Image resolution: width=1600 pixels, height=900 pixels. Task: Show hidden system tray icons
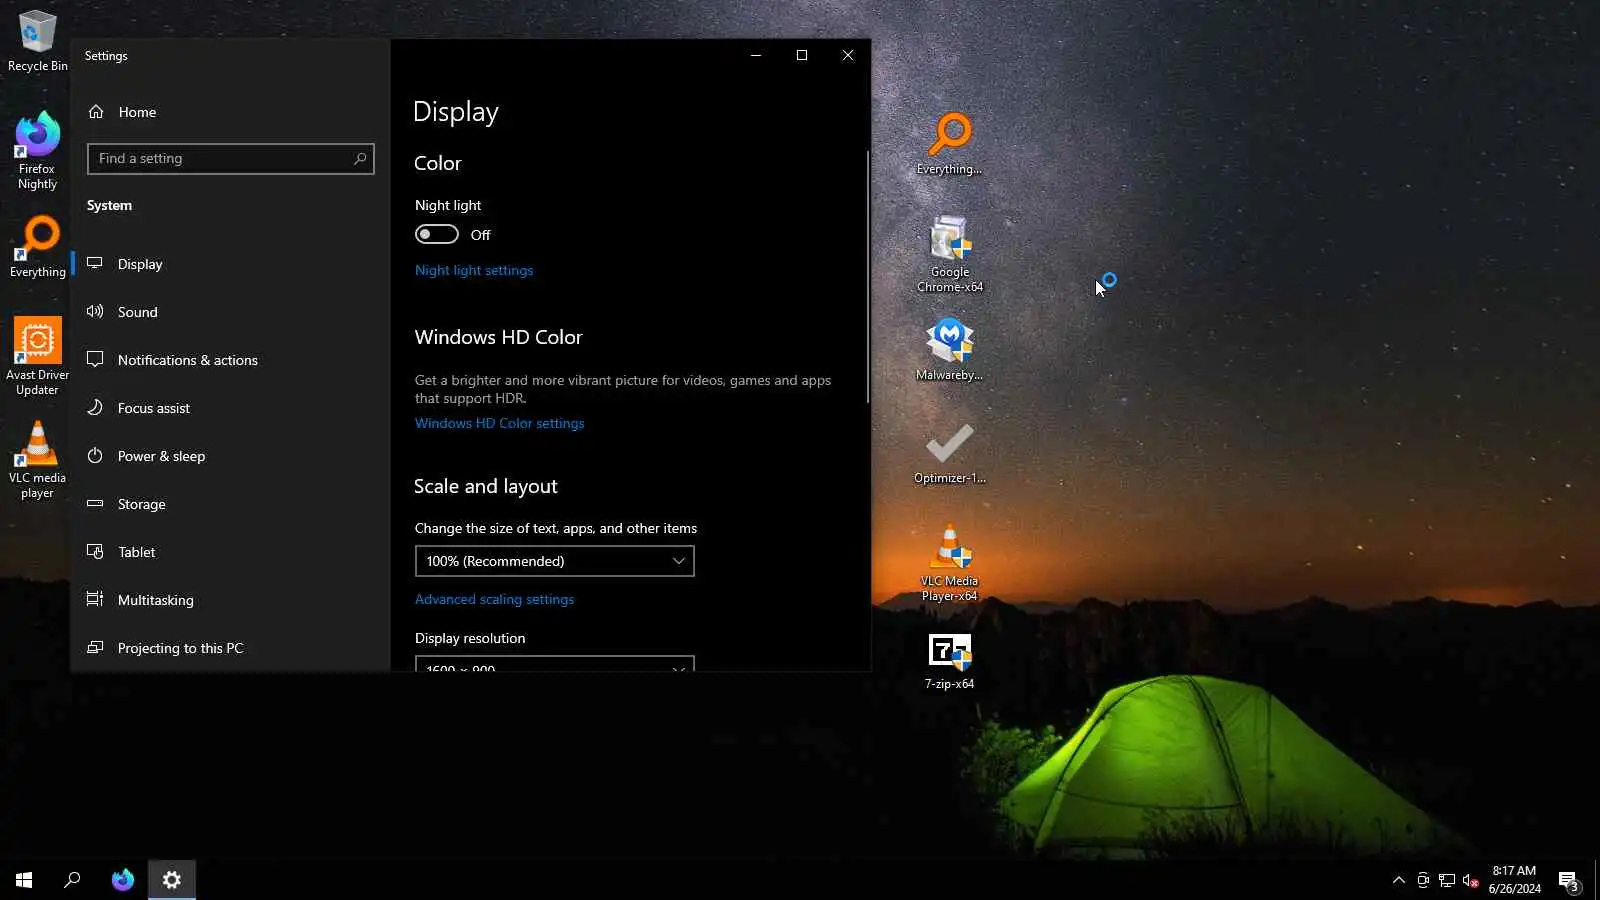pyautogui.click(x=1399, y=880)
